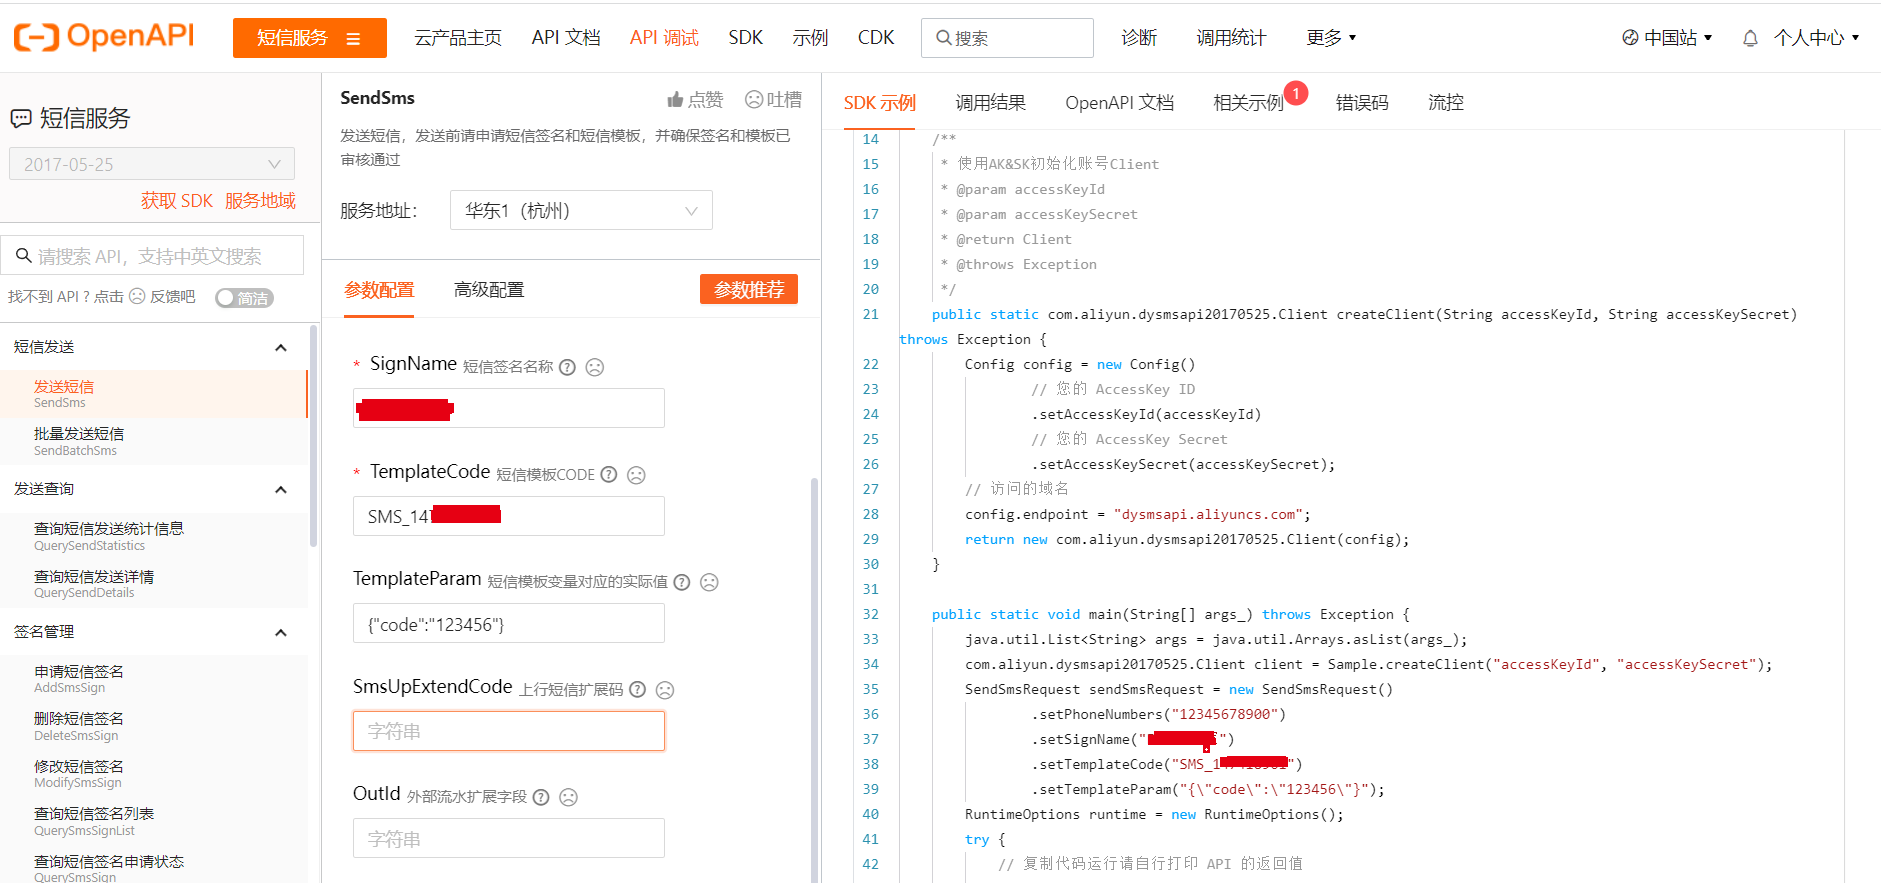Viewport: 1881px width, 883px height.
Task: Click the red badge on 相关示例
Action: point(1296,93)
